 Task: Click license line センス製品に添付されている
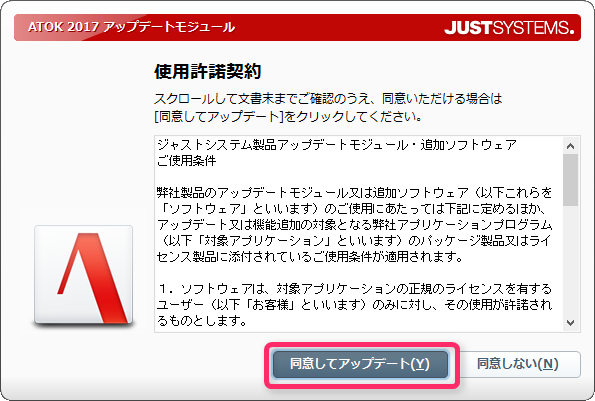click(310, 257)
